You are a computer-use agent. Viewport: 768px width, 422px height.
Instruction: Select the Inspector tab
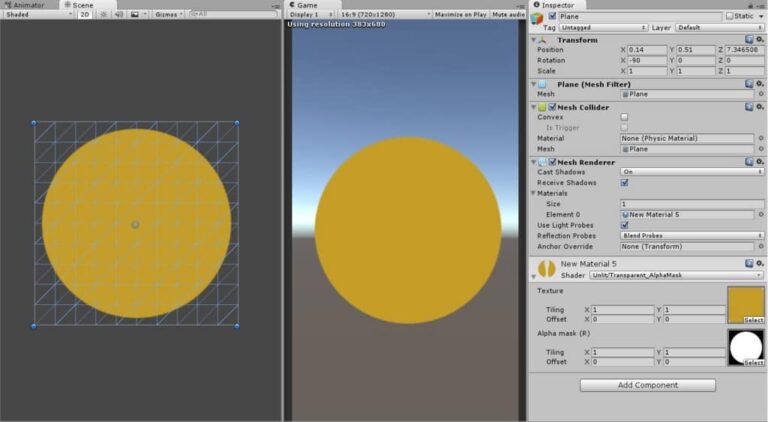(x=556, y=5)
